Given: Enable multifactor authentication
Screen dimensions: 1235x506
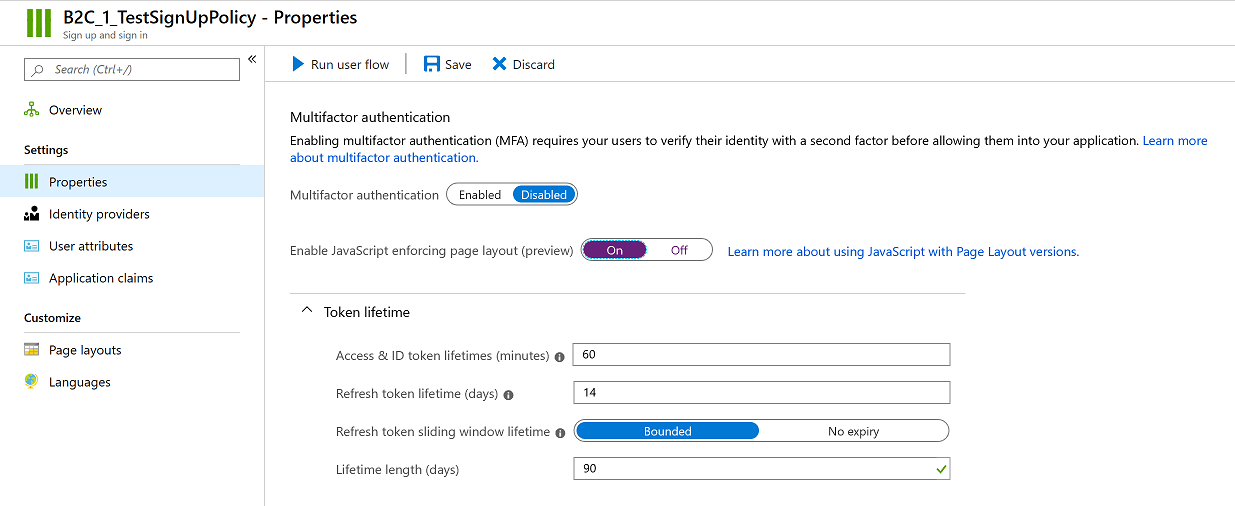Looking at the screenshot, I should (x=480, y=195).
